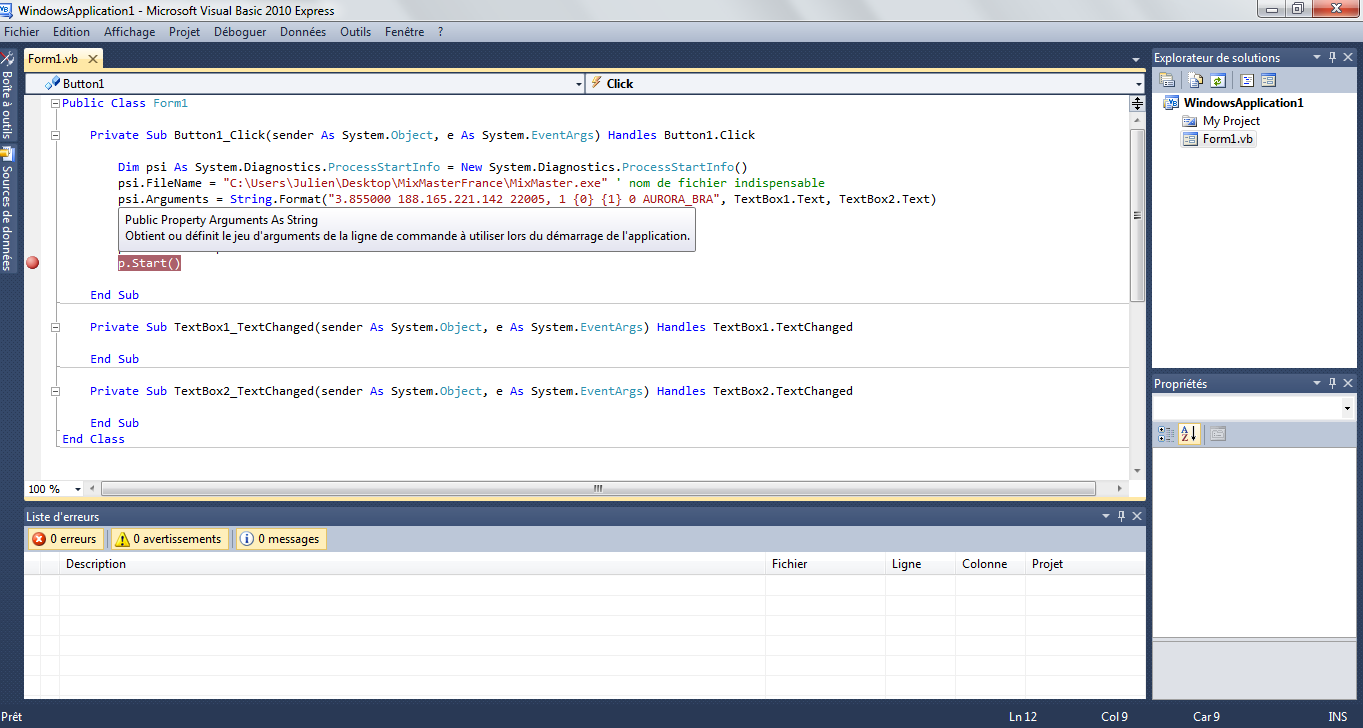Screen dimensions: 1363x728
Task: Collapse the Public Class Form1 region
Action: click(x=55, y=103)
